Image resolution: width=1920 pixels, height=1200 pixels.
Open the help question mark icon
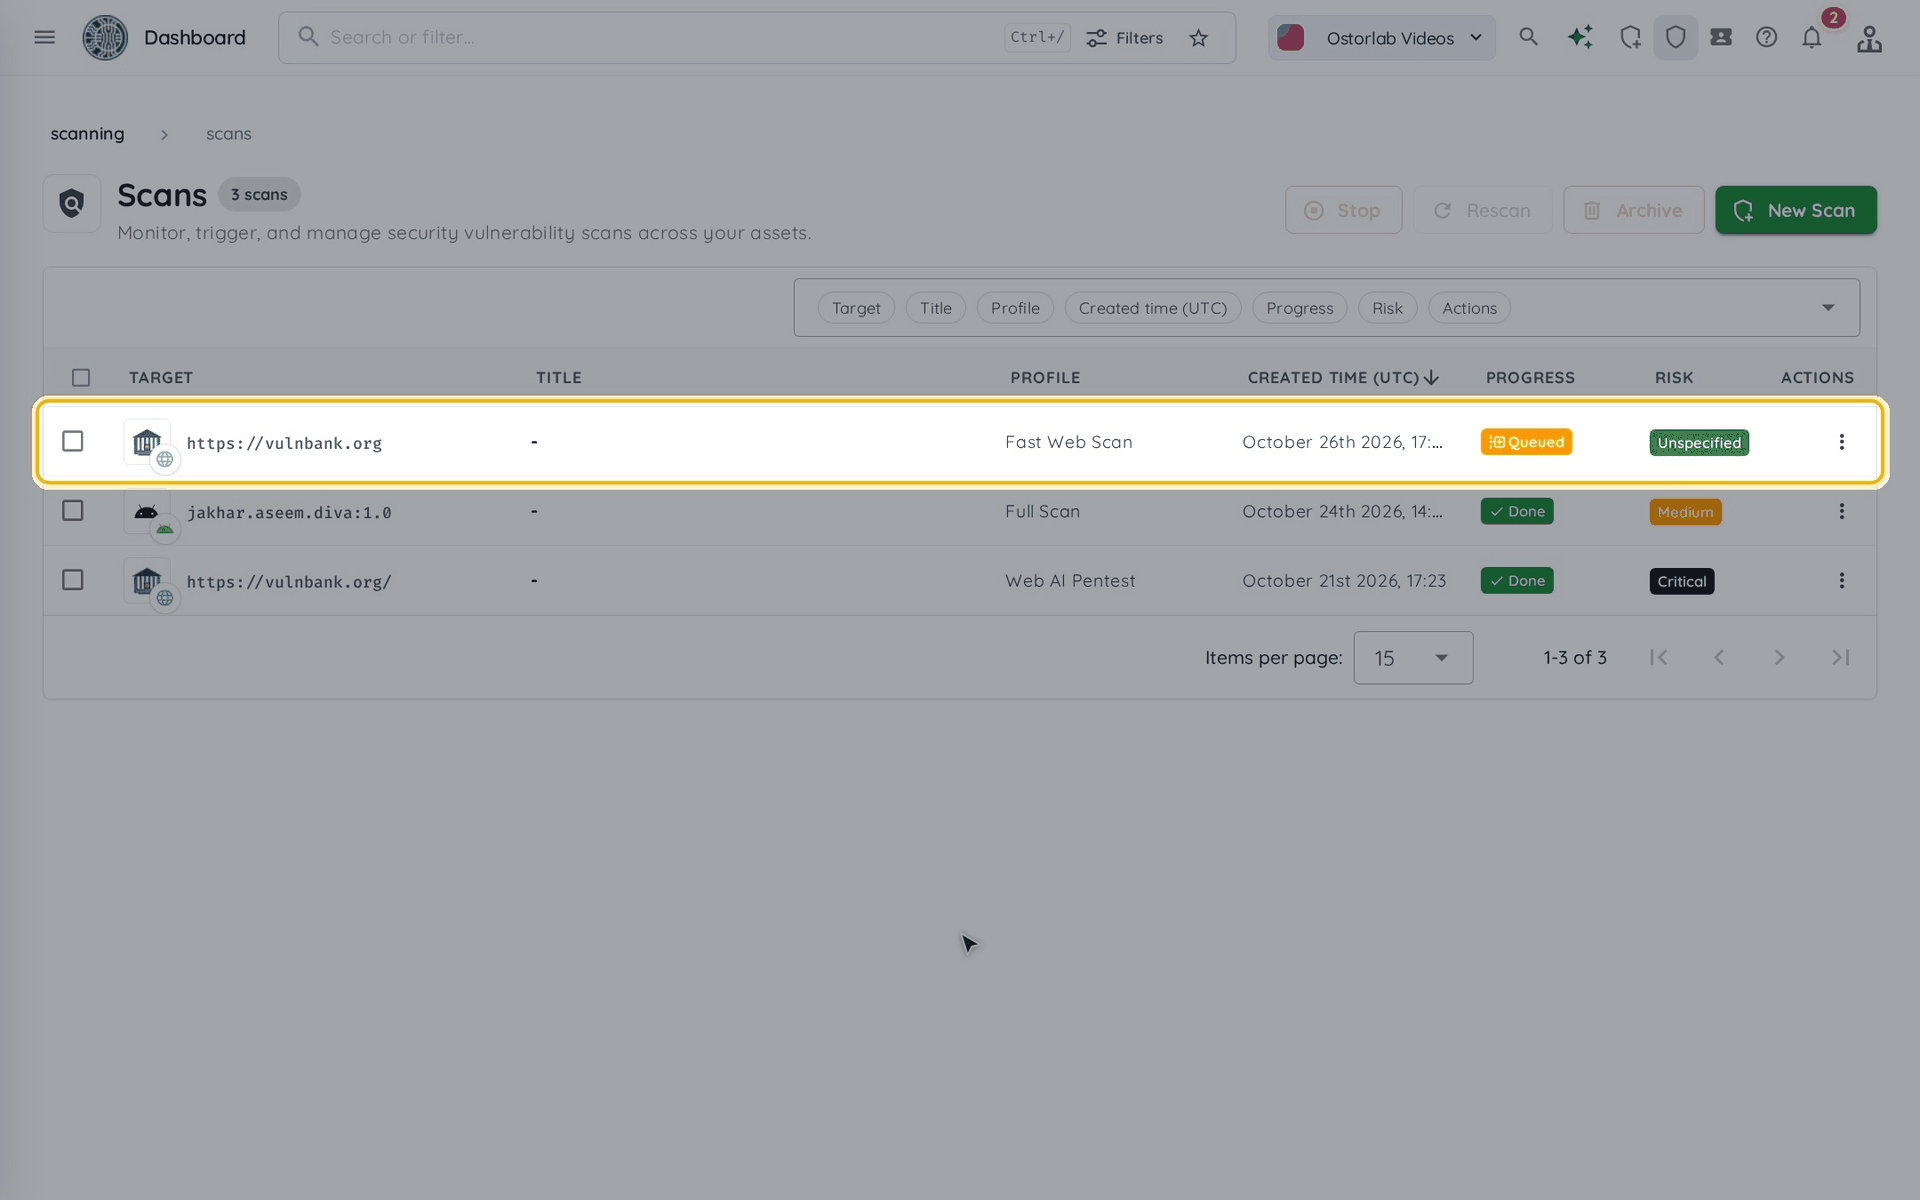pyautogui.click(x=1766, y=38)
